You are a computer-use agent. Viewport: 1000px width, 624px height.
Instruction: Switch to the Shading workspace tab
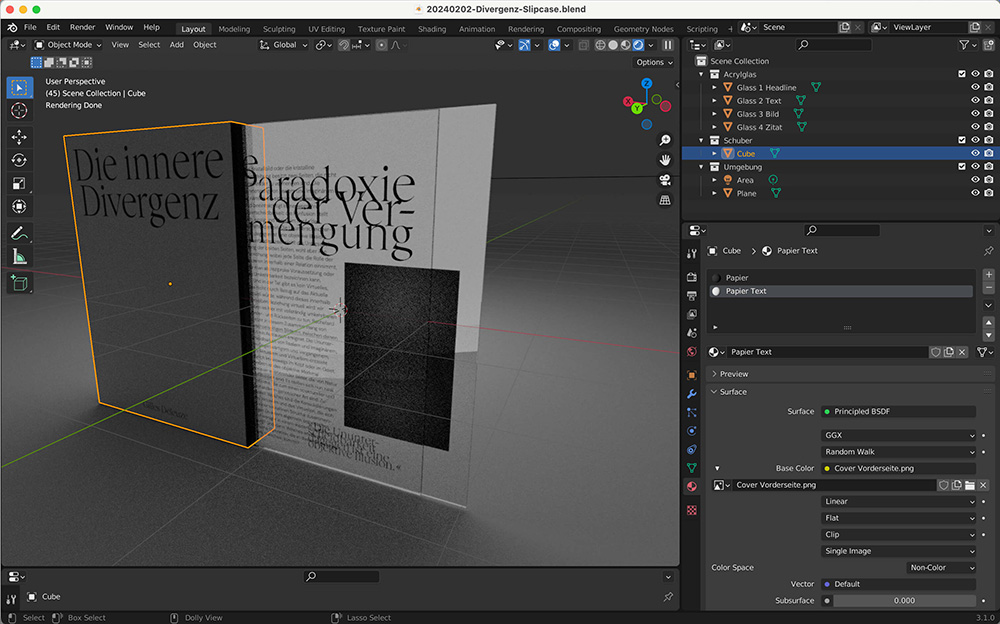click(x=432, y=29)
